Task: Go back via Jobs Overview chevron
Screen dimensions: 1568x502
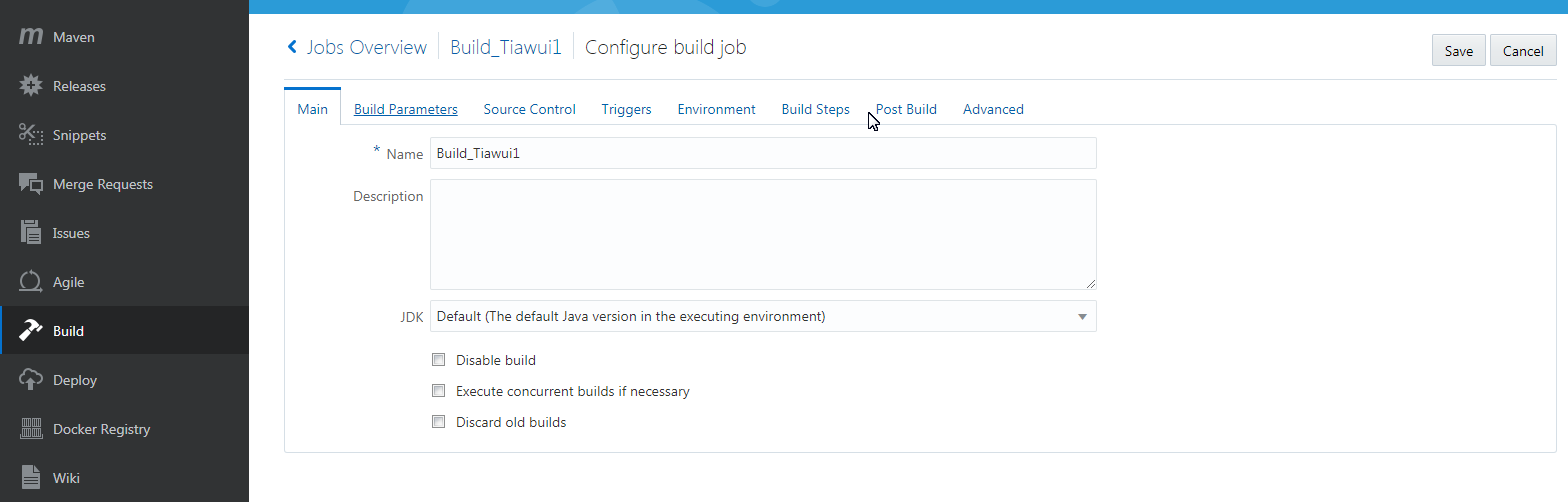Action: tap(292, 47)
